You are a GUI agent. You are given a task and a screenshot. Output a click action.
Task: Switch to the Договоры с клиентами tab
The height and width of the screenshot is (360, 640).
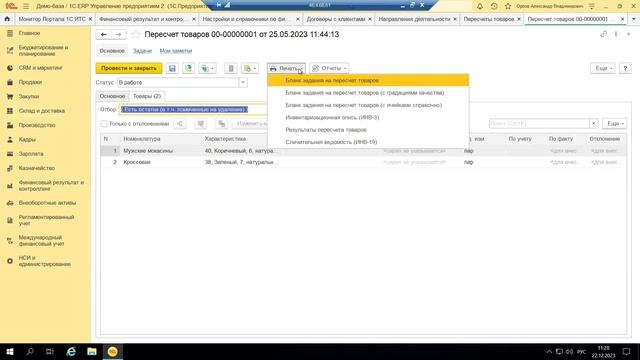336,19
